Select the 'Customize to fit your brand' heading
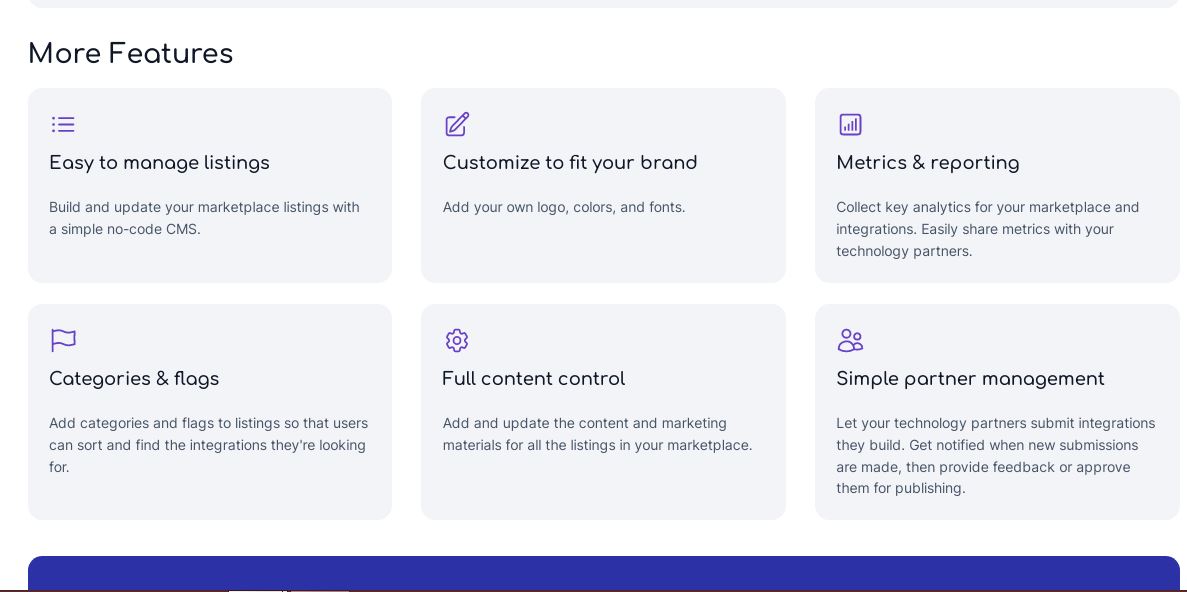 tap(570, 163)
